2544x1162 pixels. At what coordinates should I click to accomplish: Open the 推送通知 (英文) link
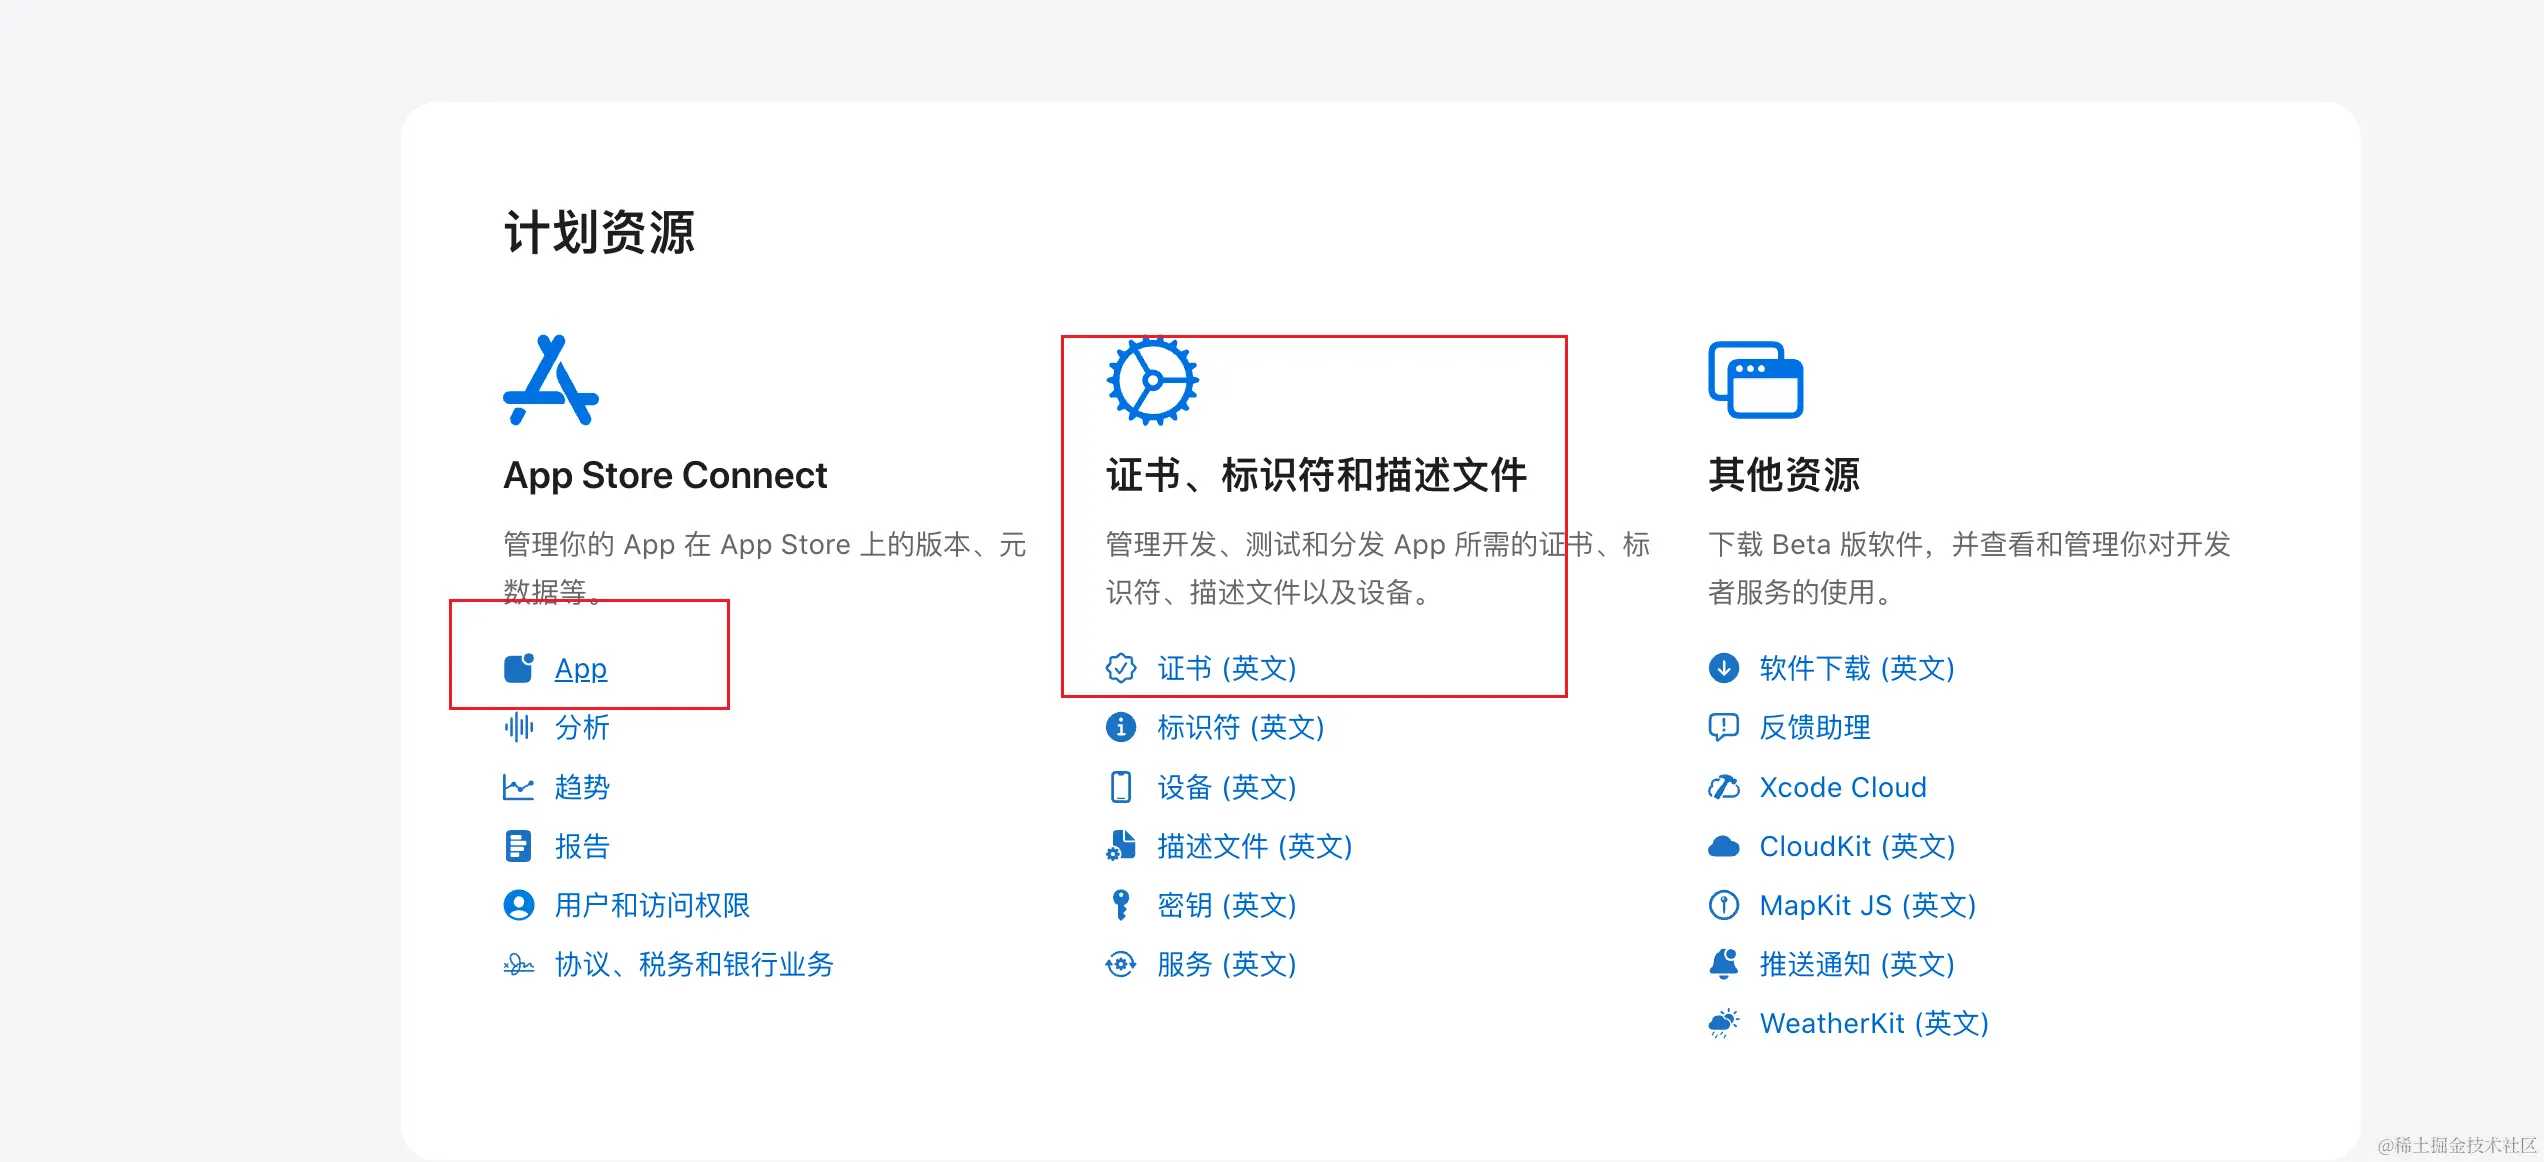pos(1857,964)
